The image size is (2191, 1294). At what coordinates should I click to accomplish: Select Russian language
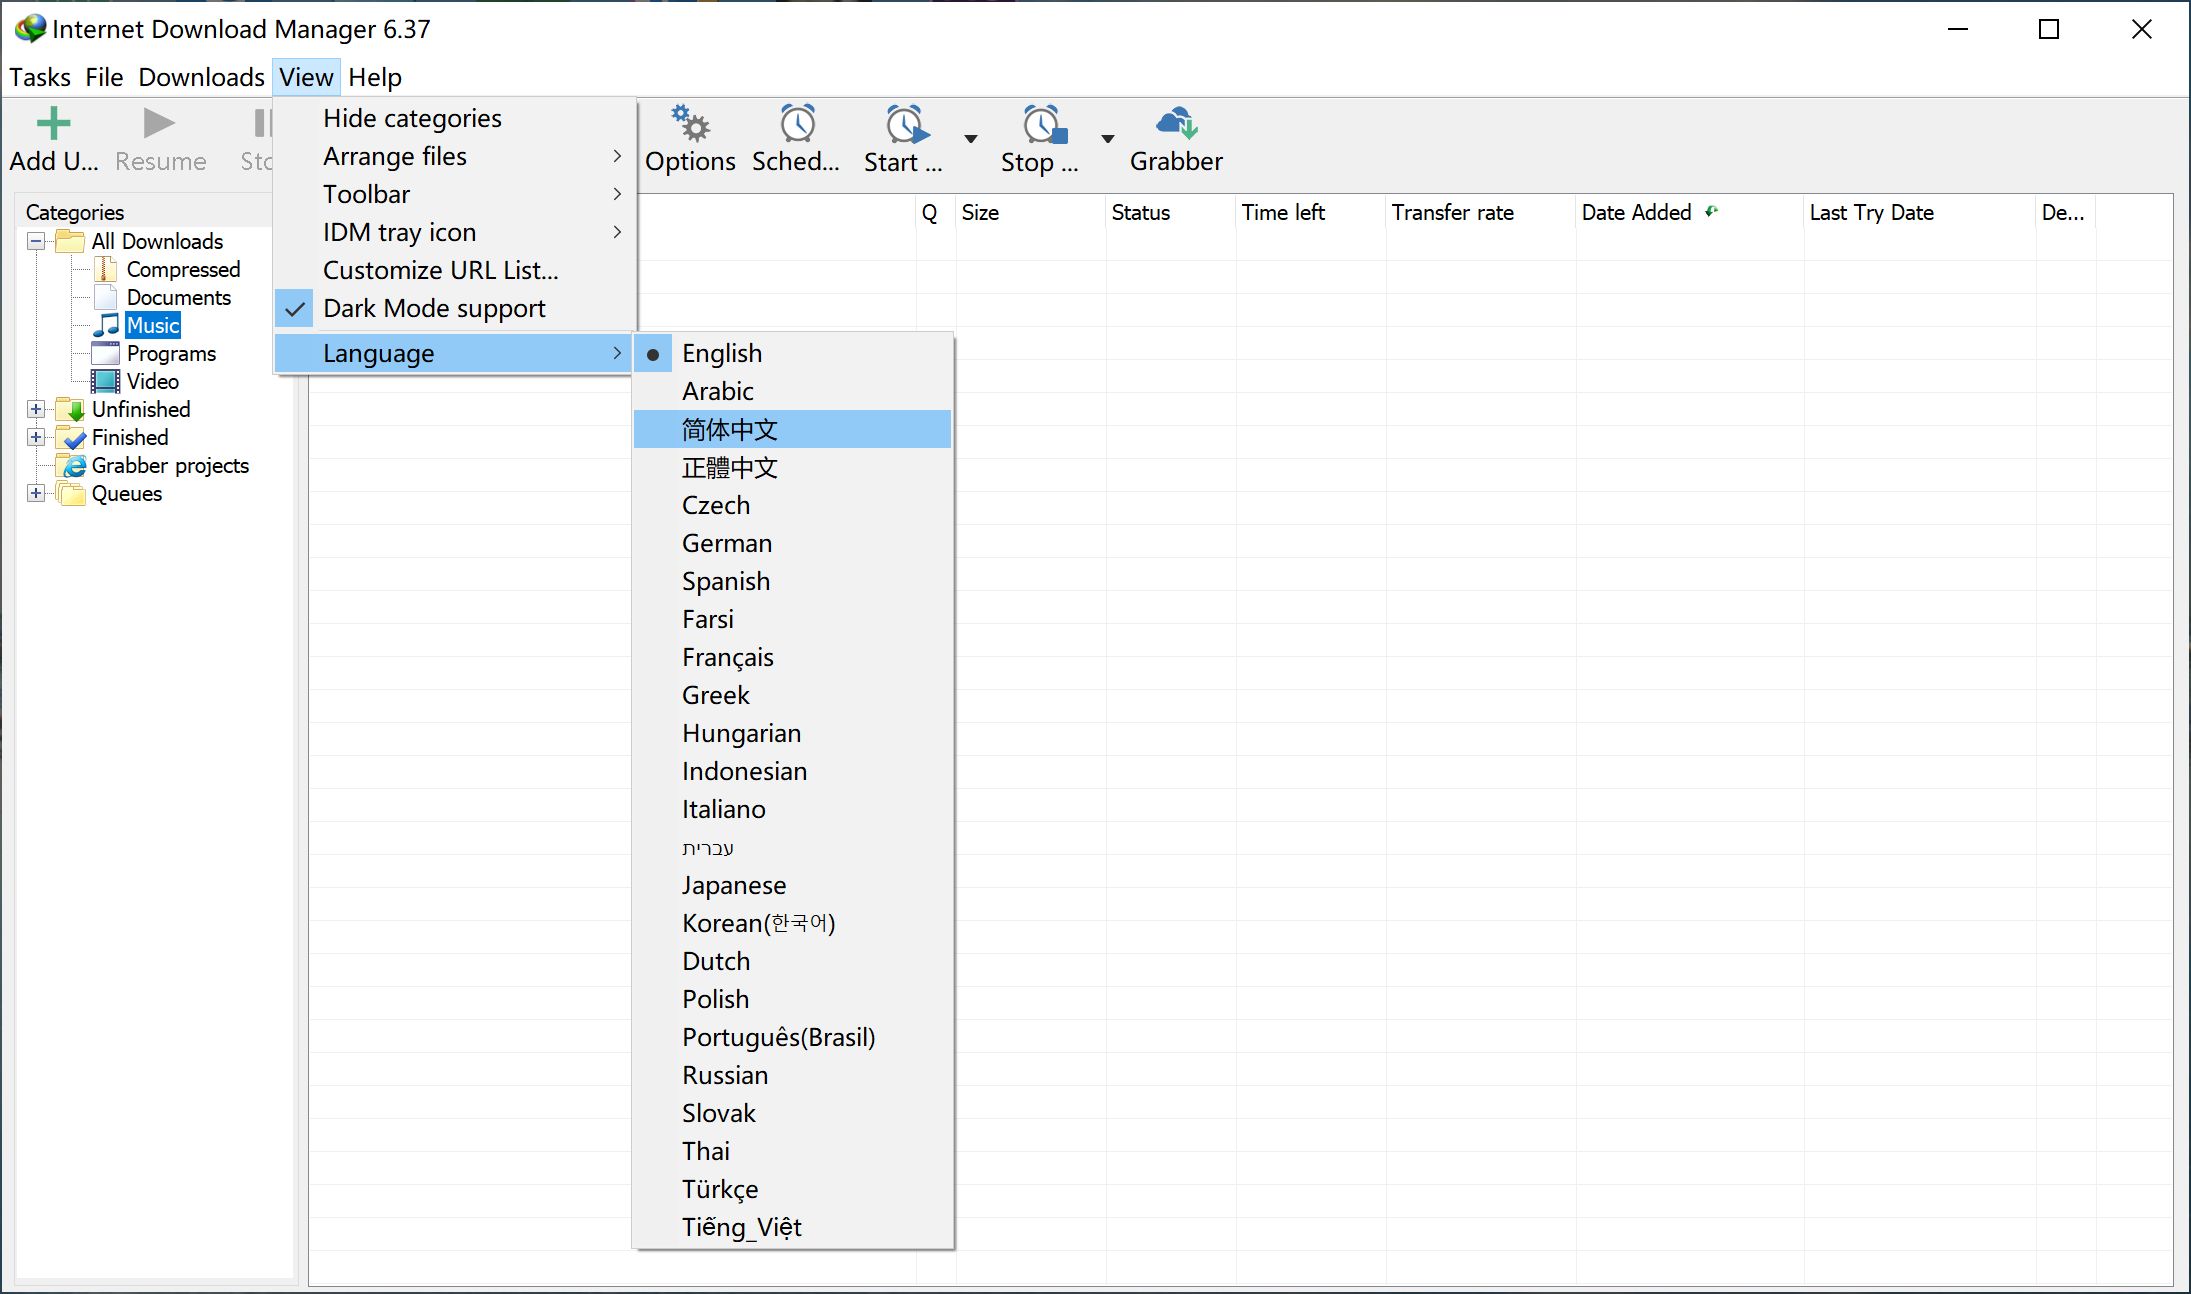[792, 1075]
